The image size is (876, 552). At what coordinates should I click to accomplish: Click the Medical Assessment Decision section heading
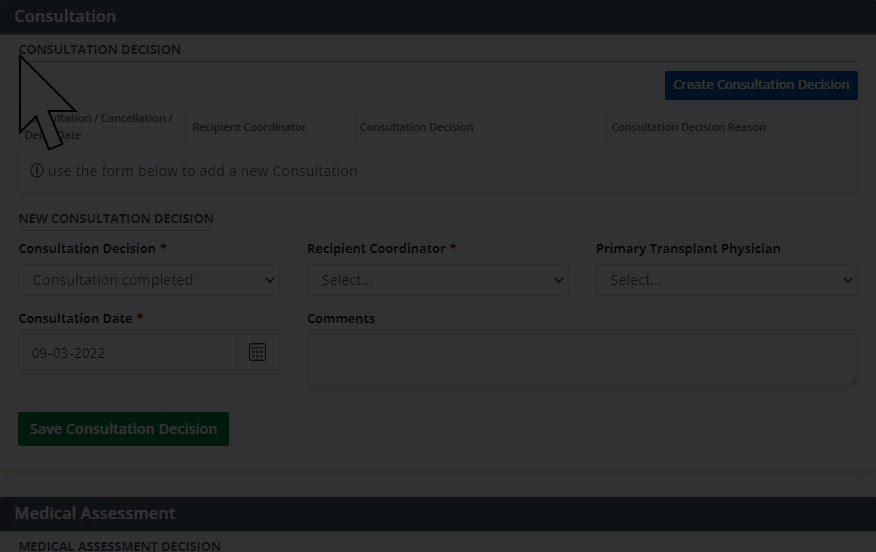(x=119, y=546)
